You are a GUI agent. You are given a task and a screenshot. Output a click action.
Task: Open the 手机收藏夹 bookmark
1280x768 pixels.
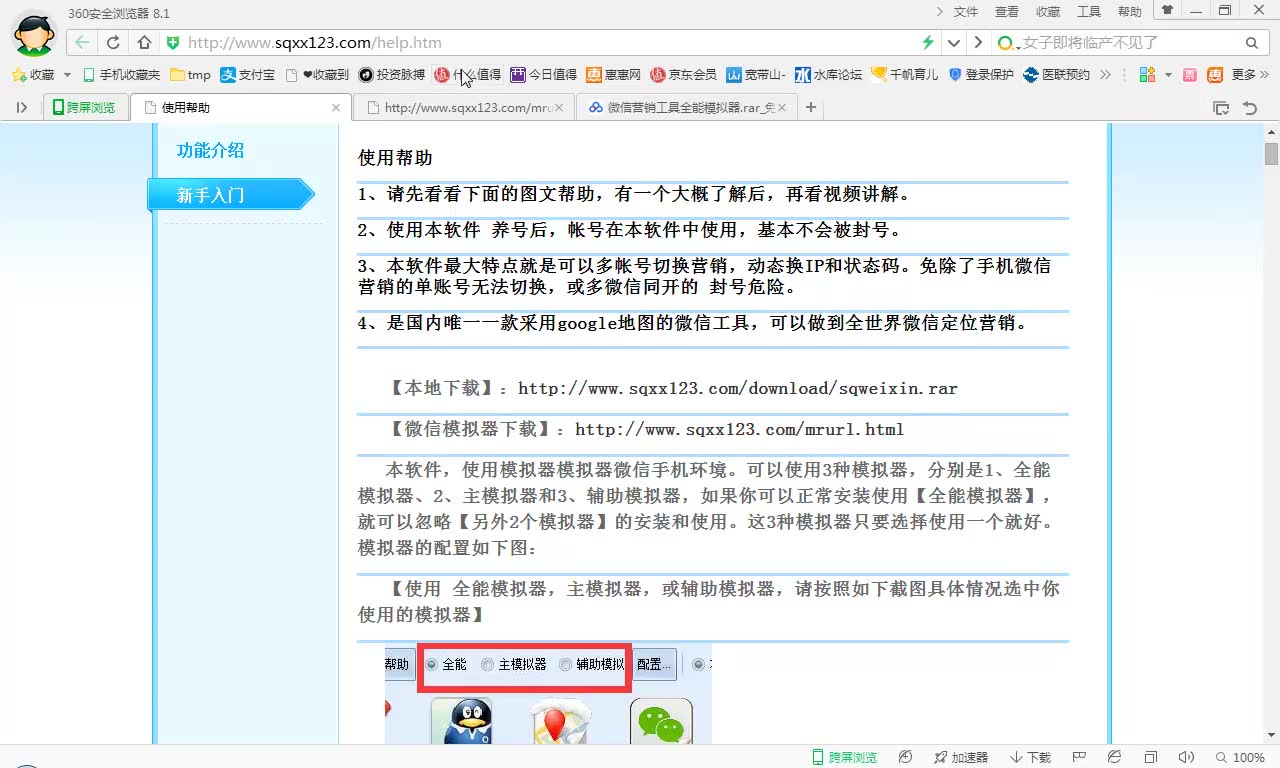tap(121, 75)
